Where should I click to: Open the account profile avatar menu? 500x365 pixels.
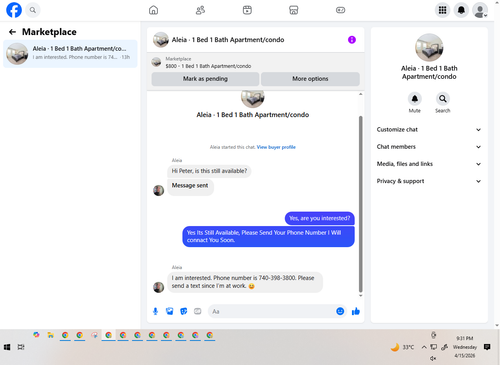480,10
